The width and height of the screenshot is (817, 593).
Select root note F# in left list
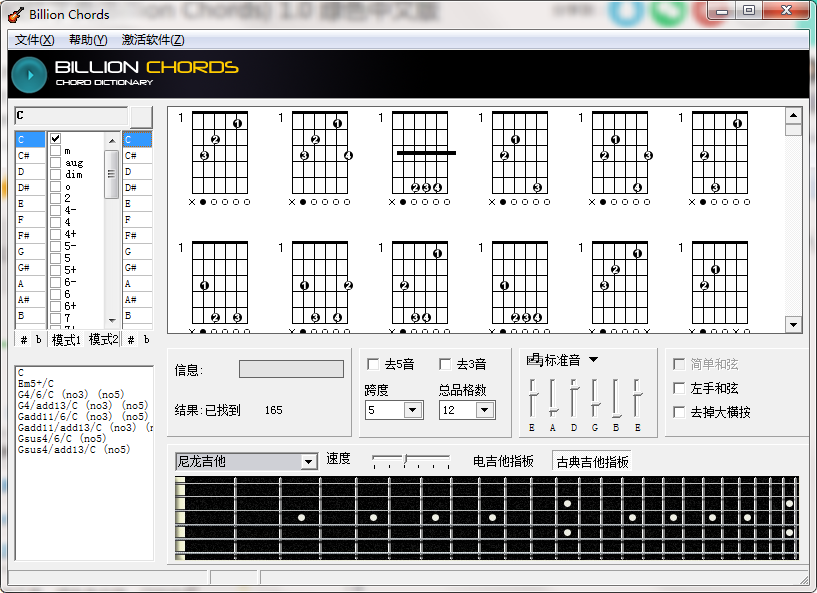[30, 236]
